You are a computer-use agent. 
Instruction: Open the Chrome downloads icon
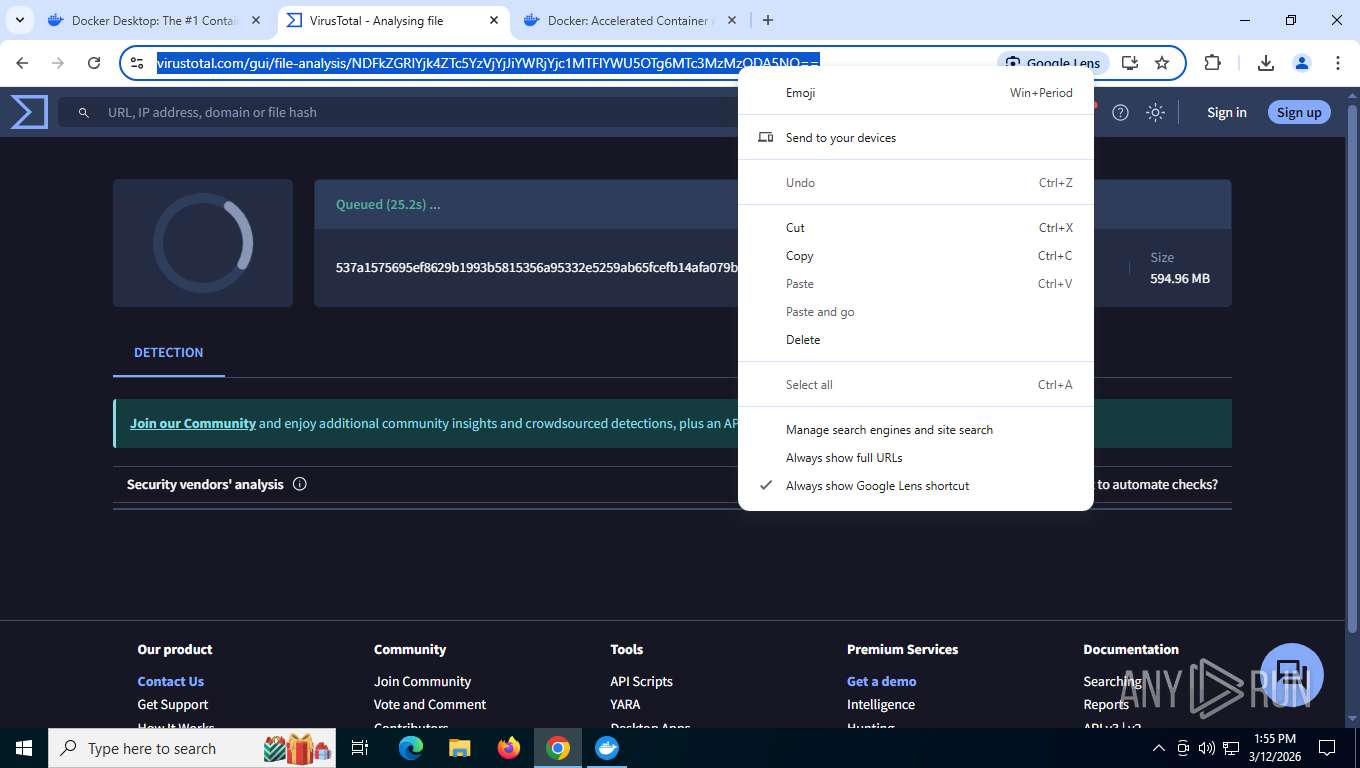pyautogui.click(x=1266, y=63)
